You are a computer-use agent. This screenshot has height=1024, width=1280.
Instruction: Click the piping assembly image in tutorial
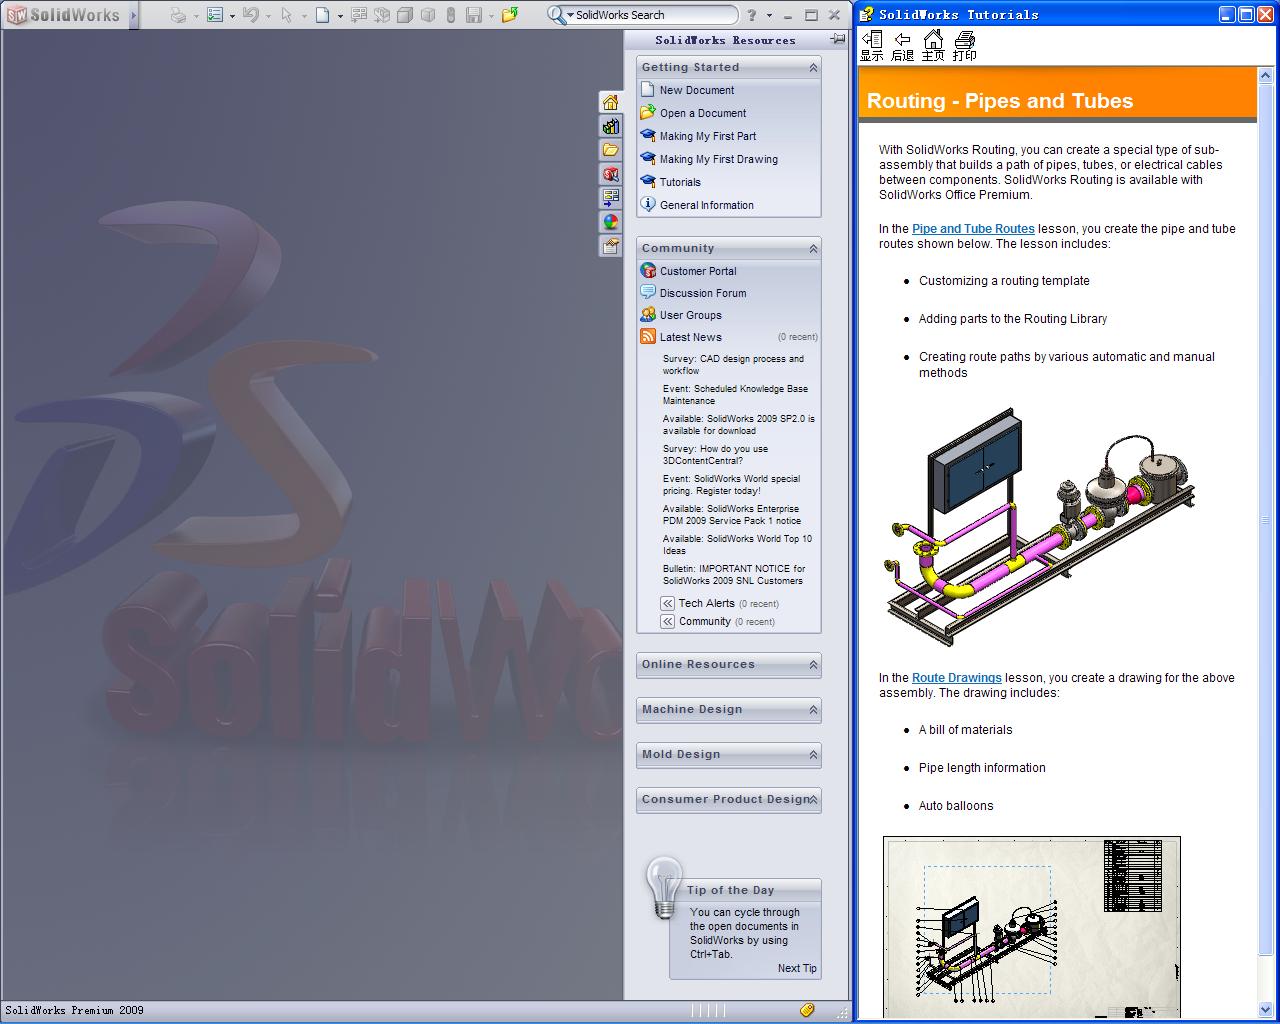coord(1040,526)
